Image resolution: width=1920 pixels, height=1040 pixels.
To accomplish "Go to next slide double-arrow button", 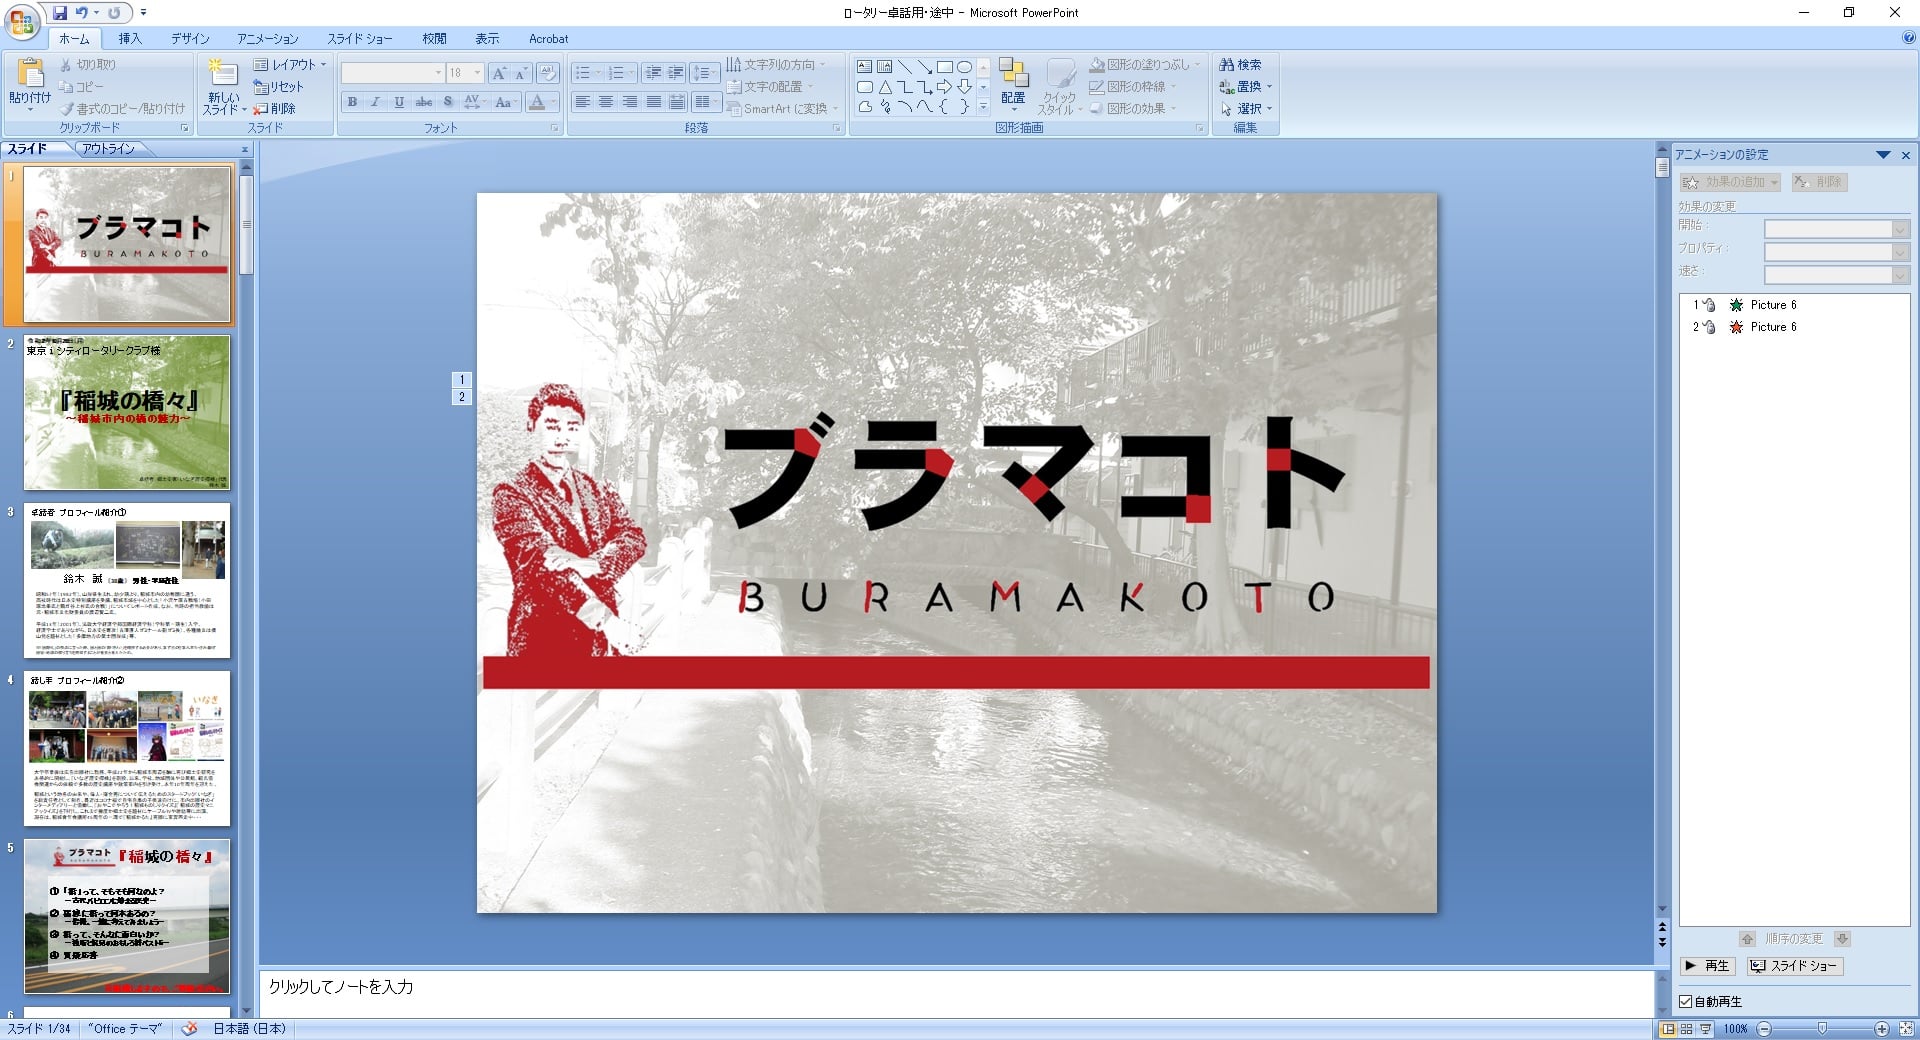I will click(x=1662, y=942).
